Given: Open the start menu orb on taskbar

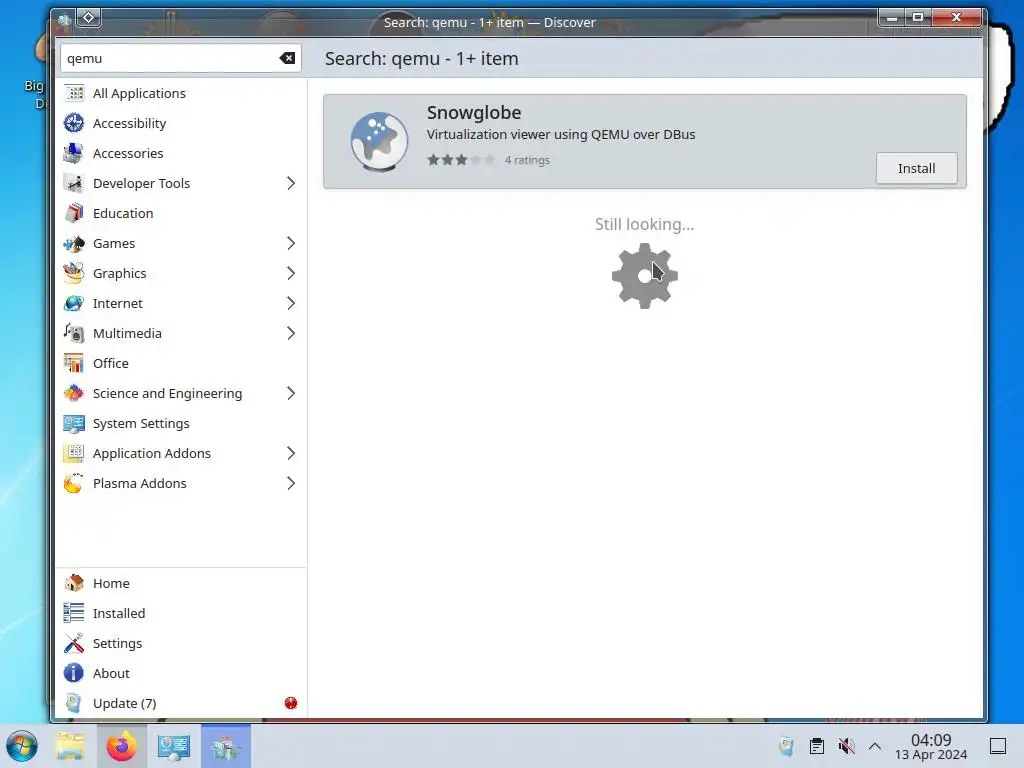Looking at the screenshot, I should click(x=22, y=746).
